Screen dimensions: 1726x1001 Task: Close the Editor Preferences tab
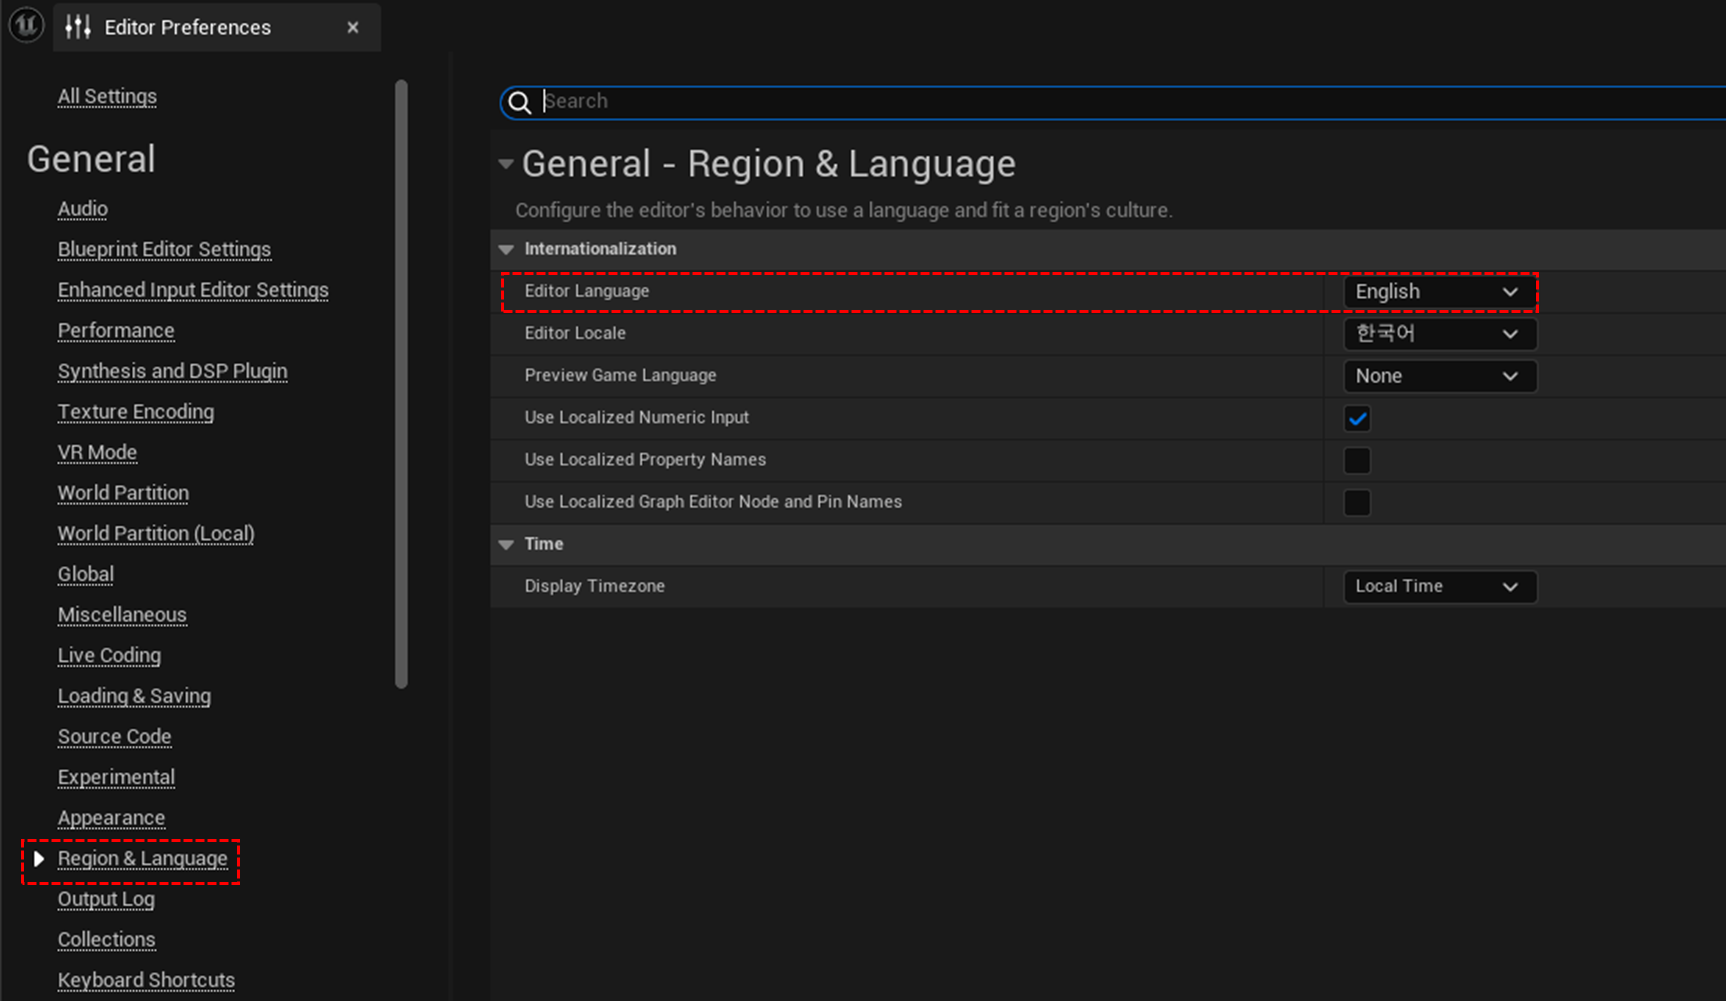(x=353, y=28)
